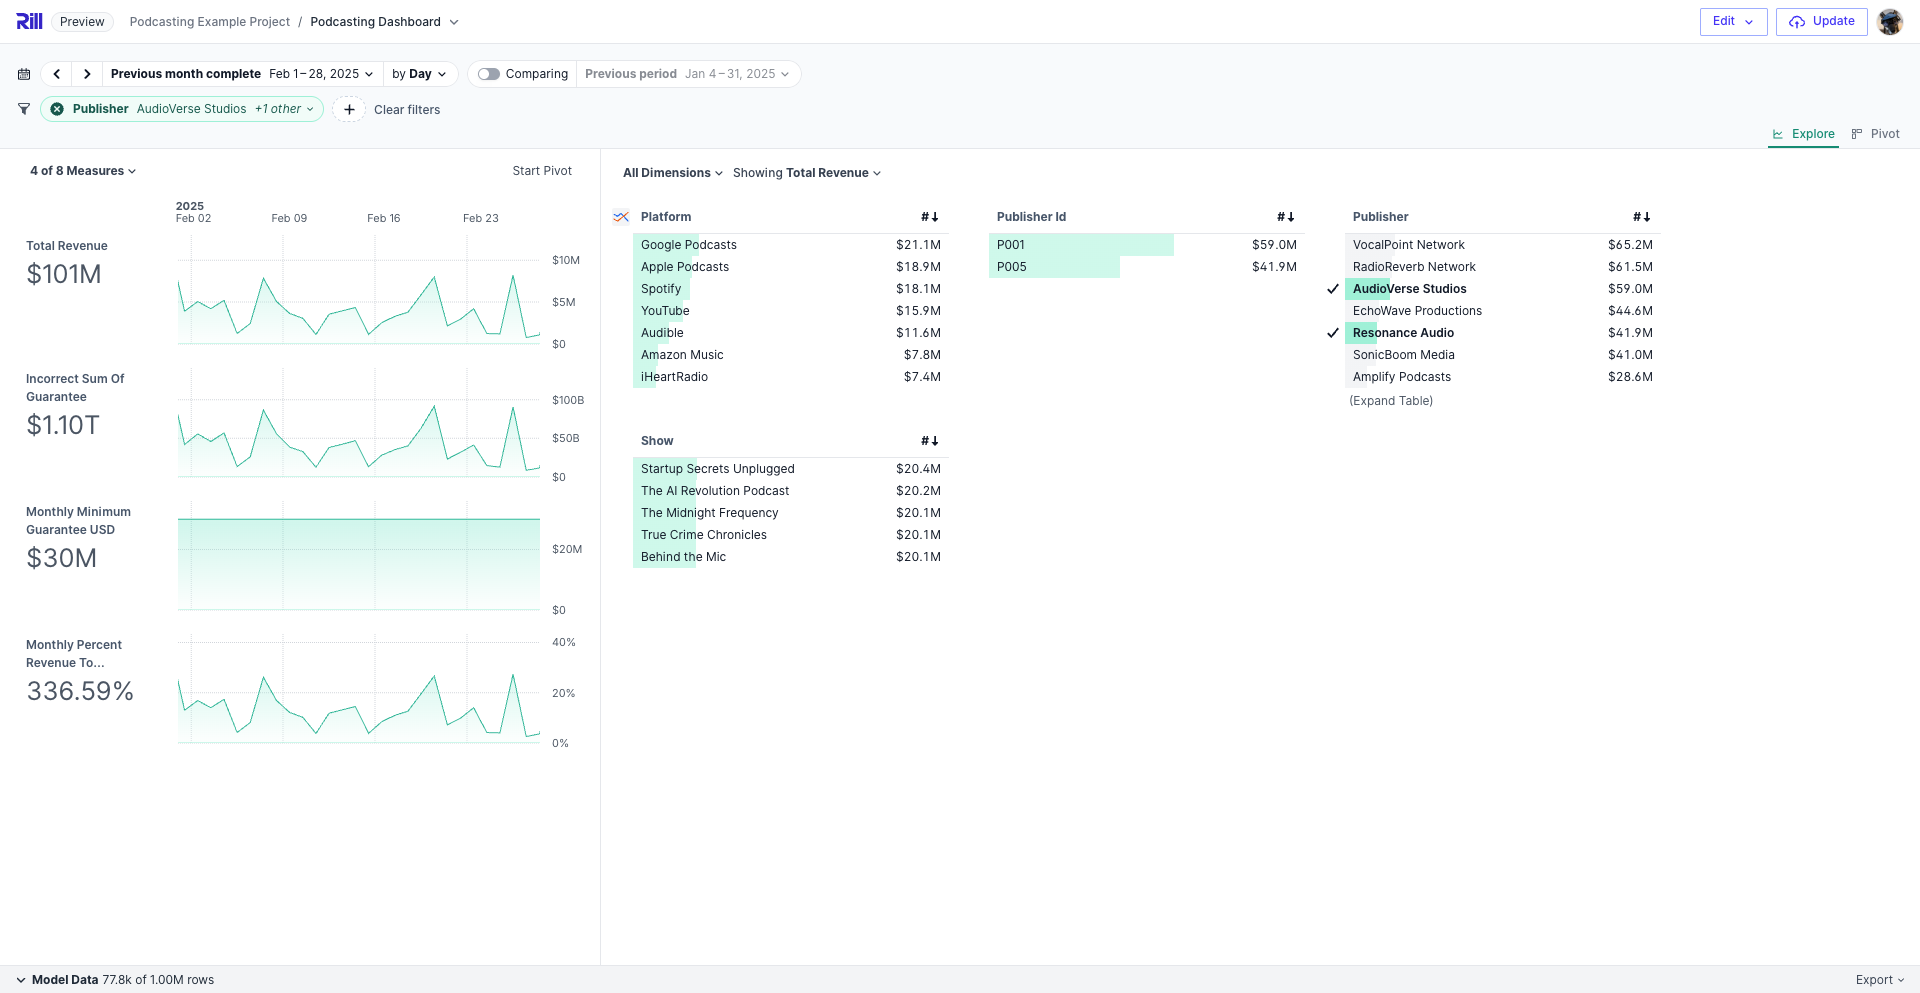Image resolution: width=1920 pixels, height=993 pixels.
Task: Click the Clear filters link
Action: coord(407,110)
